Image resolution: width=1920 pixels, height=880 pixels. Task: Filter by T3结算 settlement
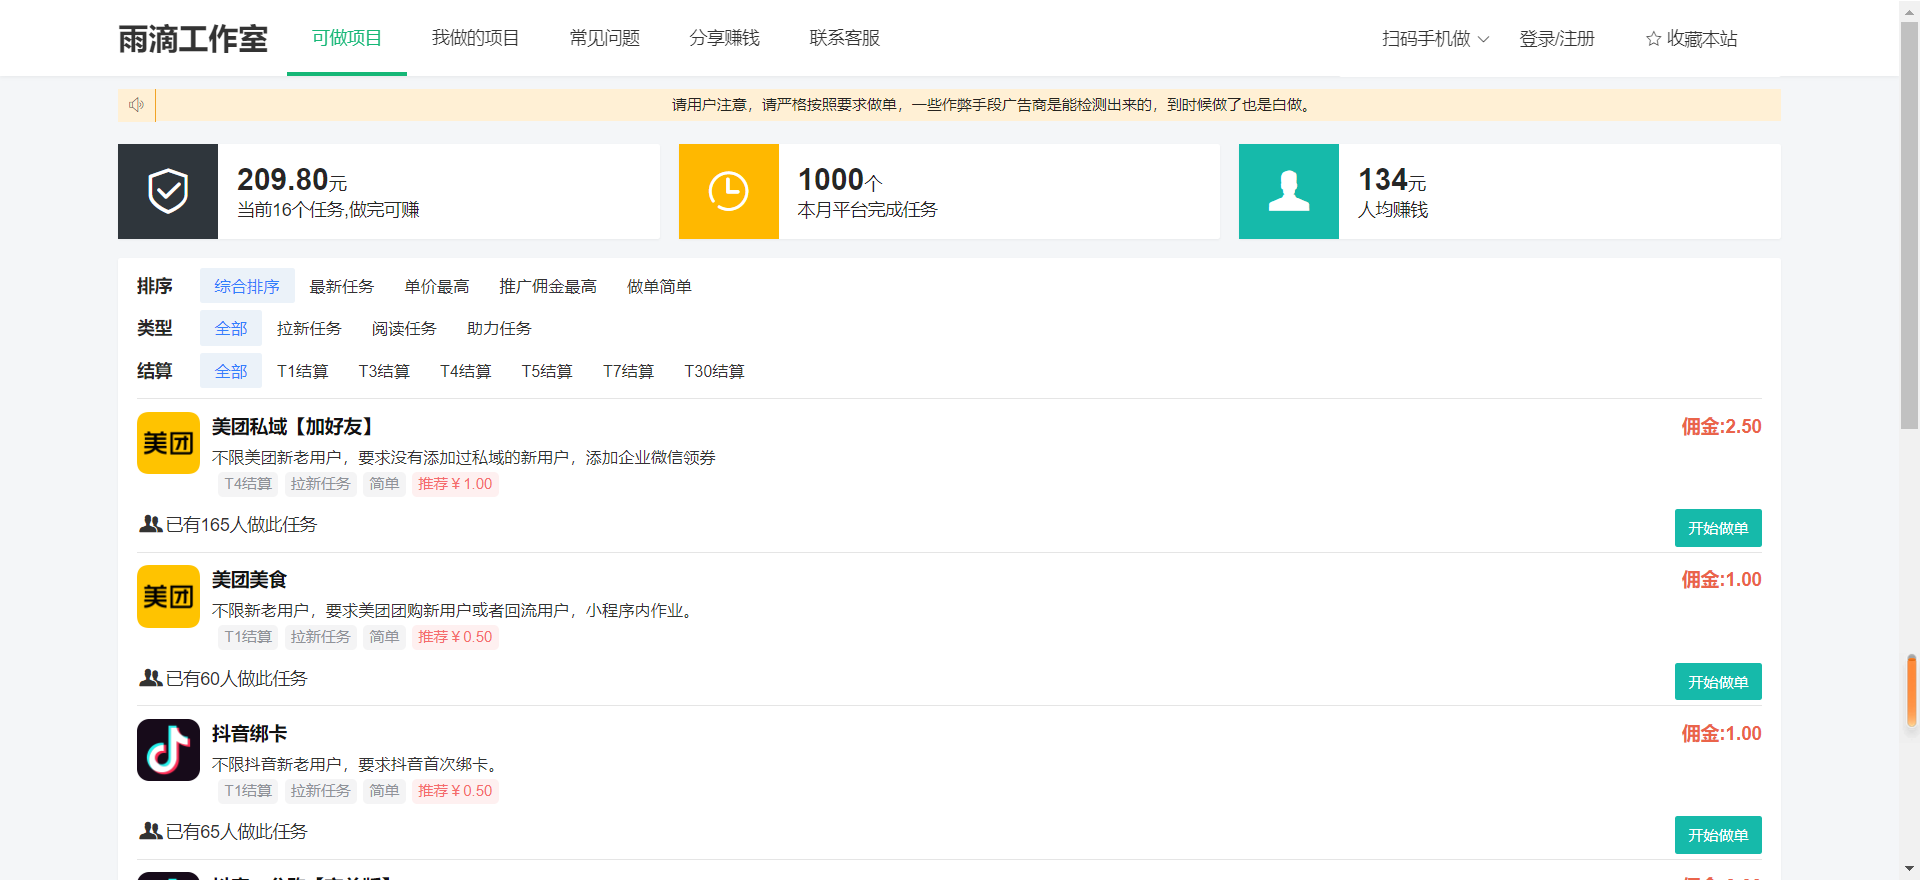(384, 371)
